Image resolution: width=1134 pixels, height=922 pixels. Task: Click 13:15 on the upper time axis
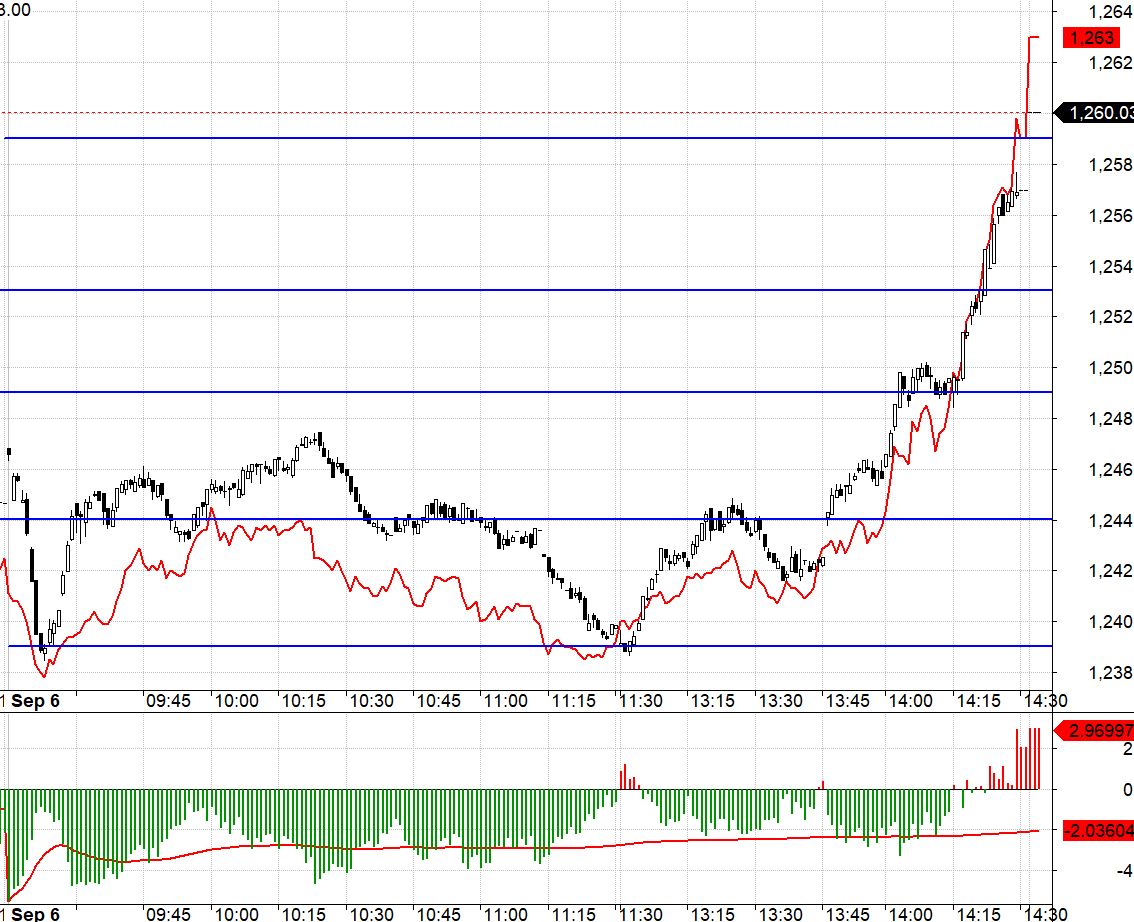tap(712, 701)
